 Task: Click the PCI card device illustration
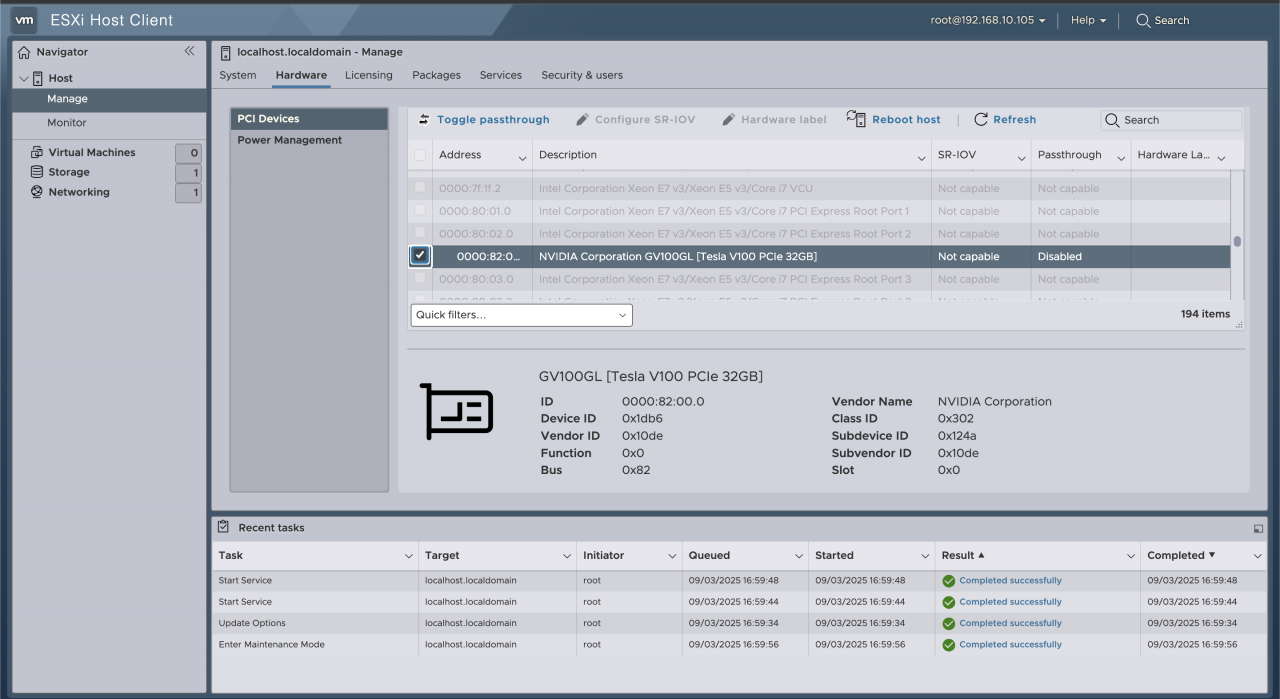(x=456, y=411)
